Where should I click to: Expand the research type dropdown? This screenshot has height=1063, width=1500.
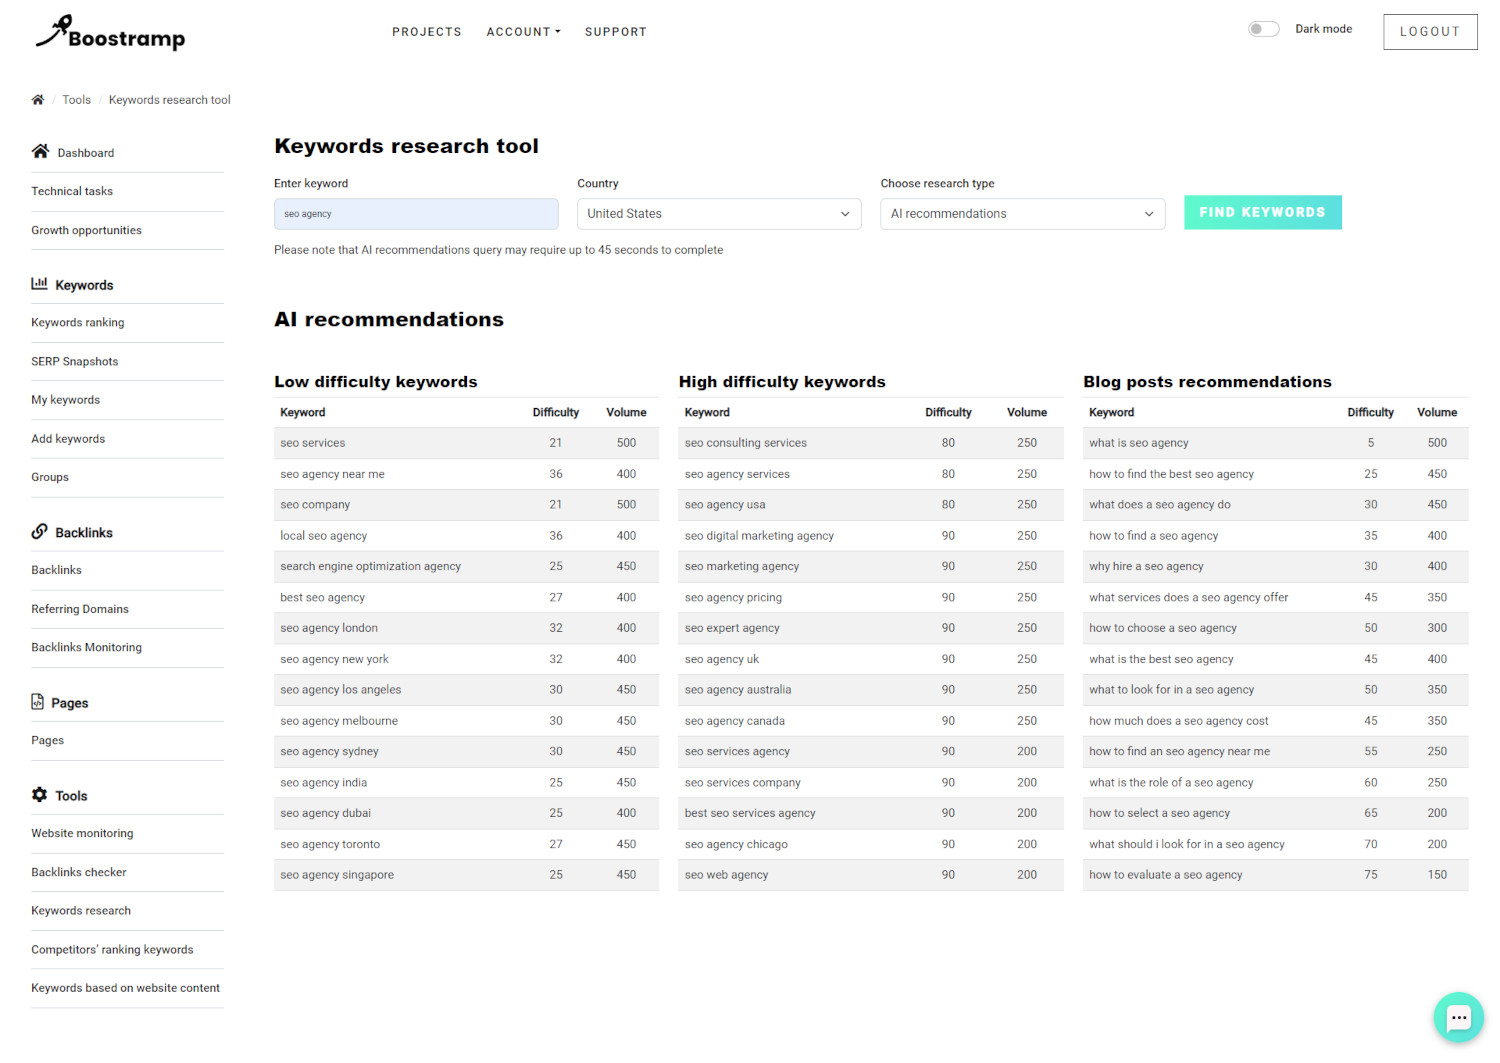(x=1022, y=214)
